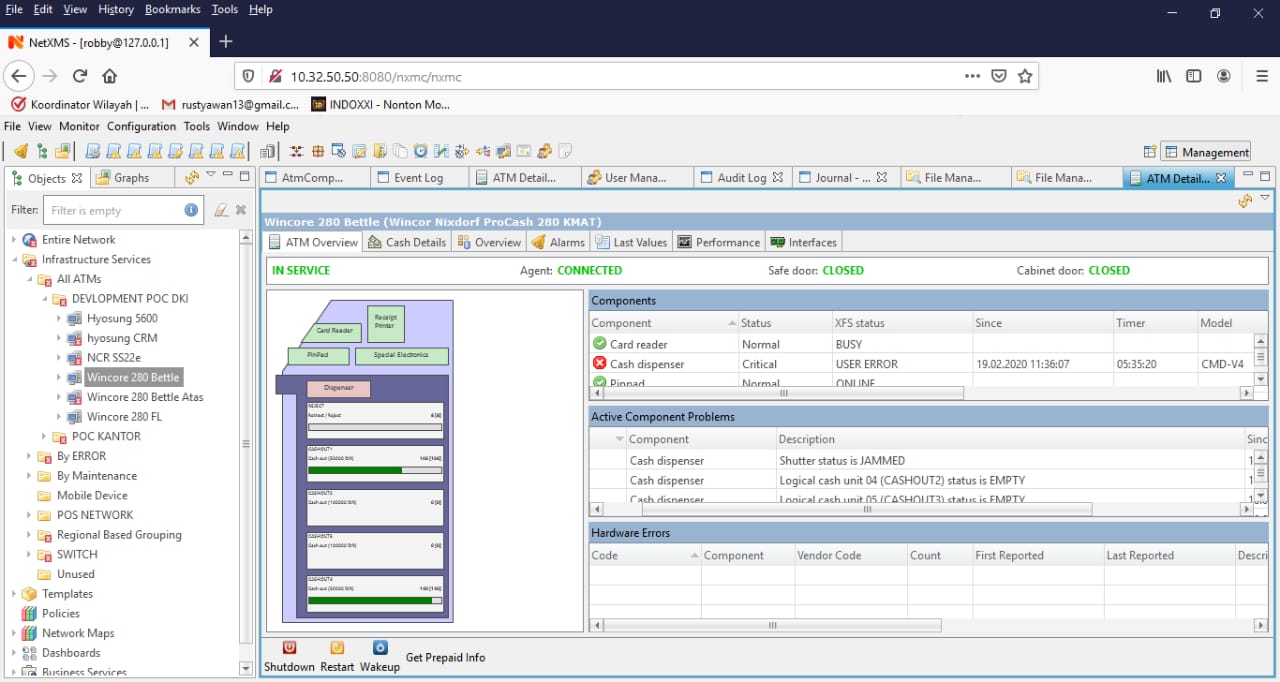Expand the POC KANTOR node

[45, 437]
